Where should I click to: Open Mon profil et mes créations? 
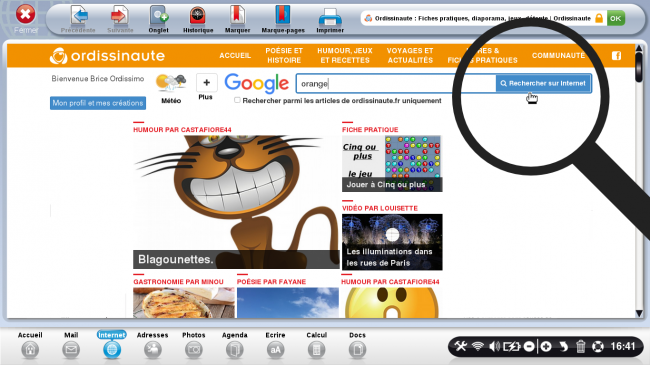(98, 103)
